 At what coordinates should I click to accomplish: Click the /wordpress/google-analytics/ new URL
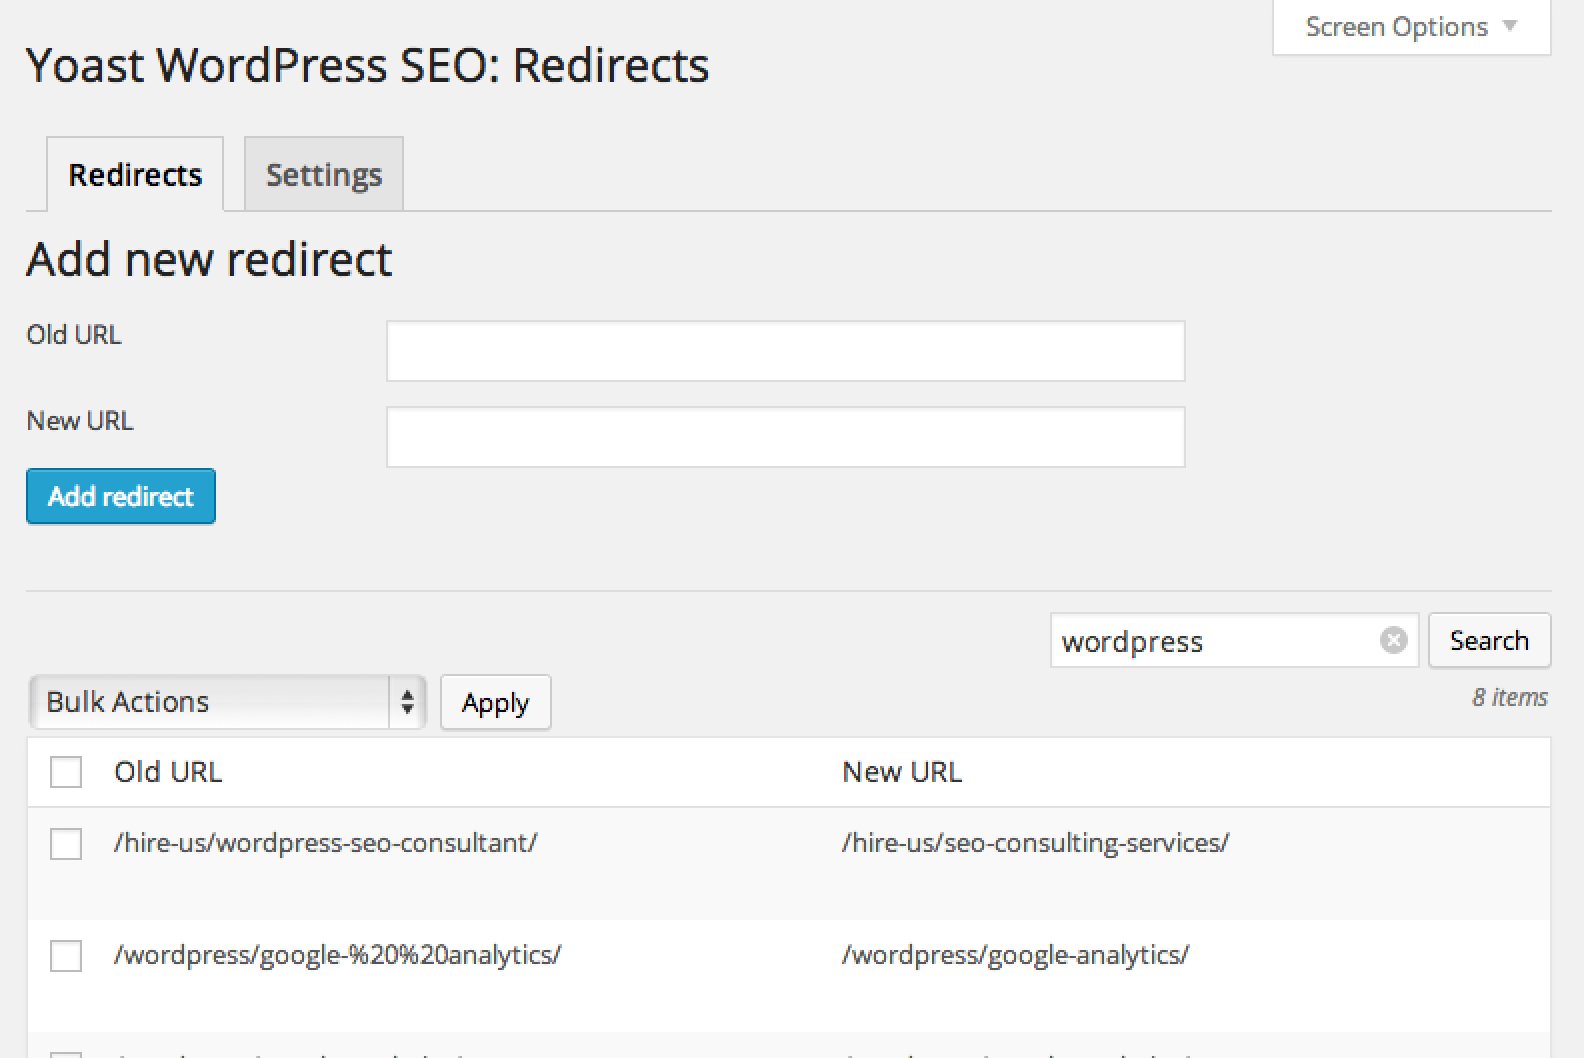(1015, 955)
